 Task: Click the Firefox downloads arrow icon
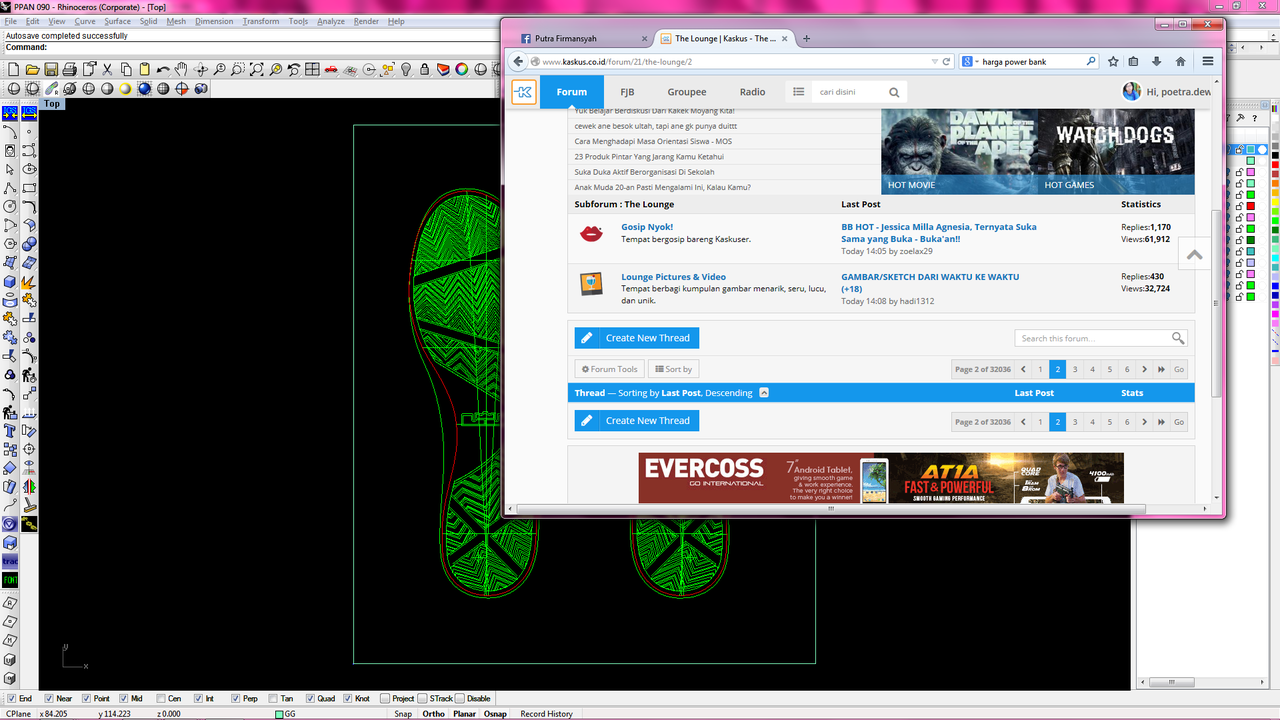[x=1157, y=61]
